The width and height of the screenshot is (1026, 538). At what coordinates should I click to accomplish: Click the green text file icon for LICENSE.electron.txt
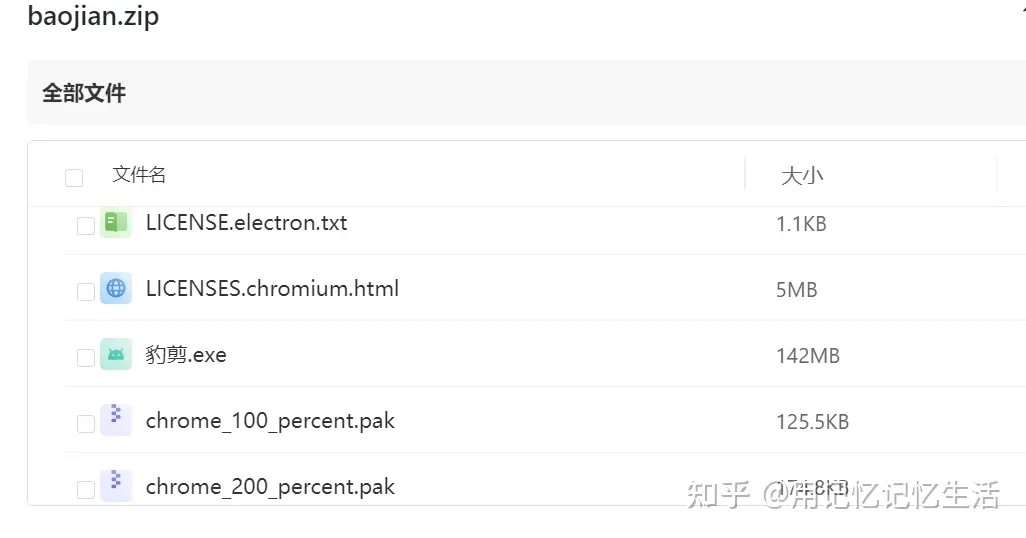pos(116,223)
